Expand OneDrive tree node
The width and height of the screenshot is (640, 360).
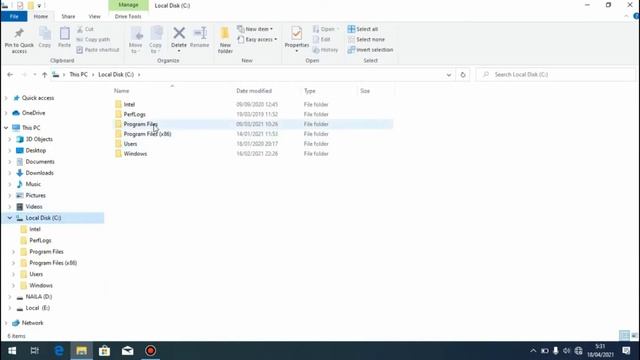(x=6, y=113)
